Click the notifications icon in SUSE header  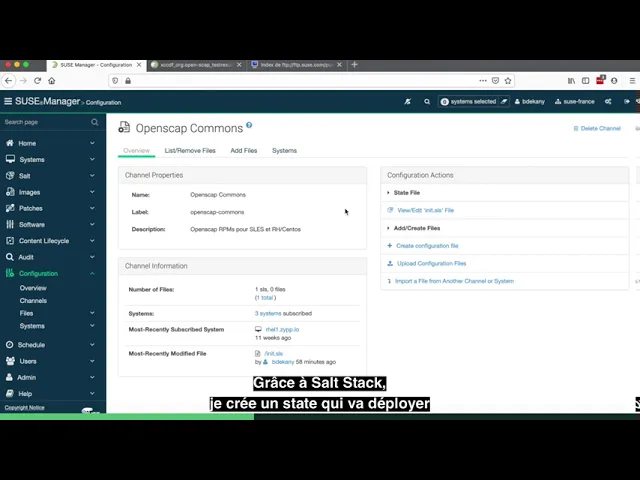click(x=407, y=102)
